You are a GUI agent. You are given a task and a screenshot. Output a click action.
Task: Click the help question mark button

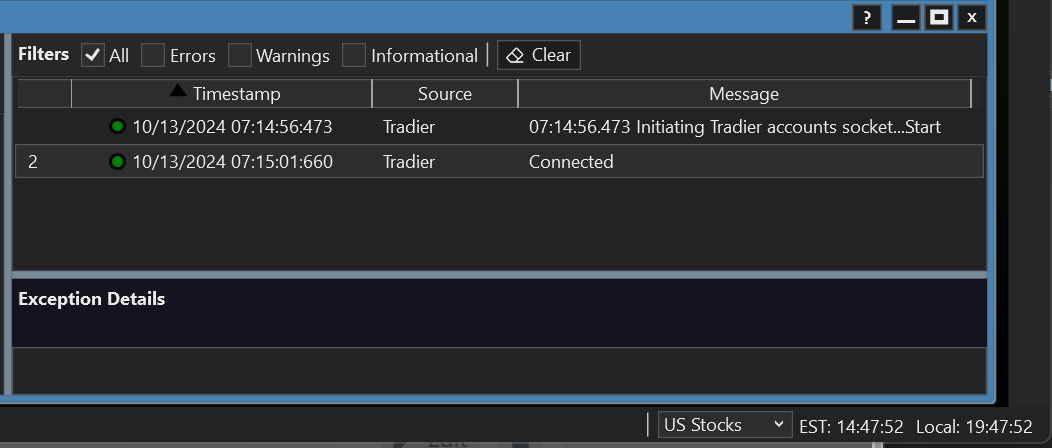867,18
